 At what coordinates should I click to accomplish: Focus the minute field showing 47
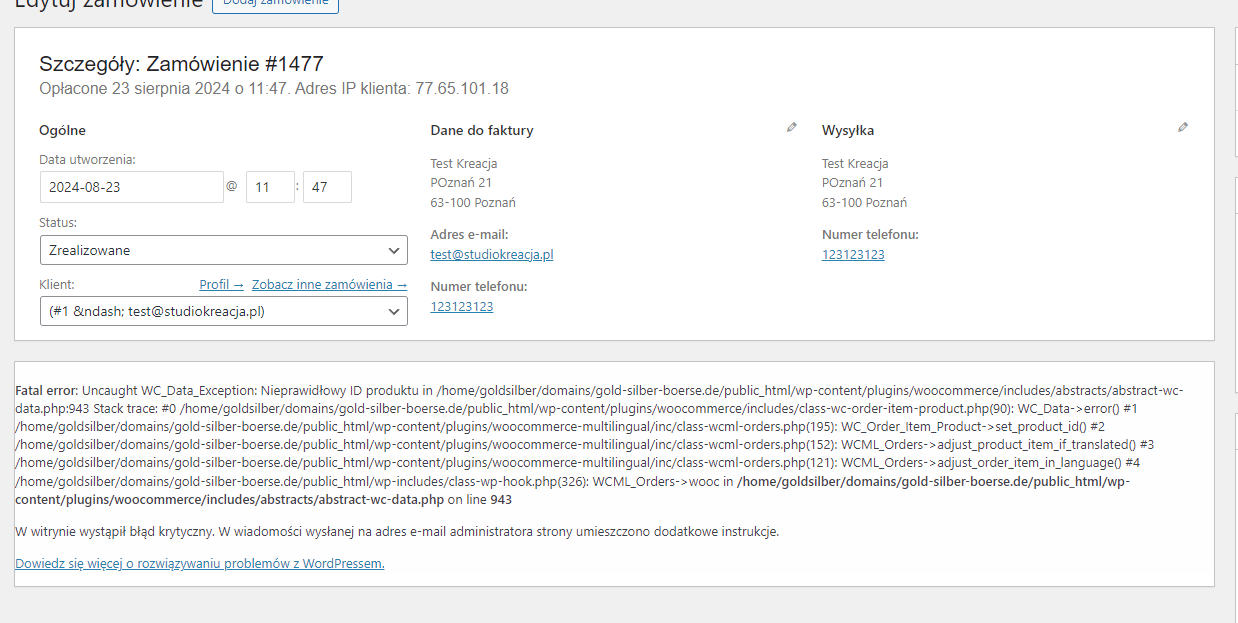click(327, 187)
